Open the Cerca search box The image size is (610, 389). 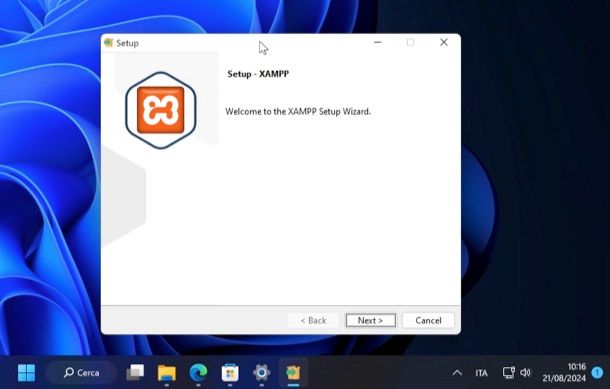click(x=81, y=373)
